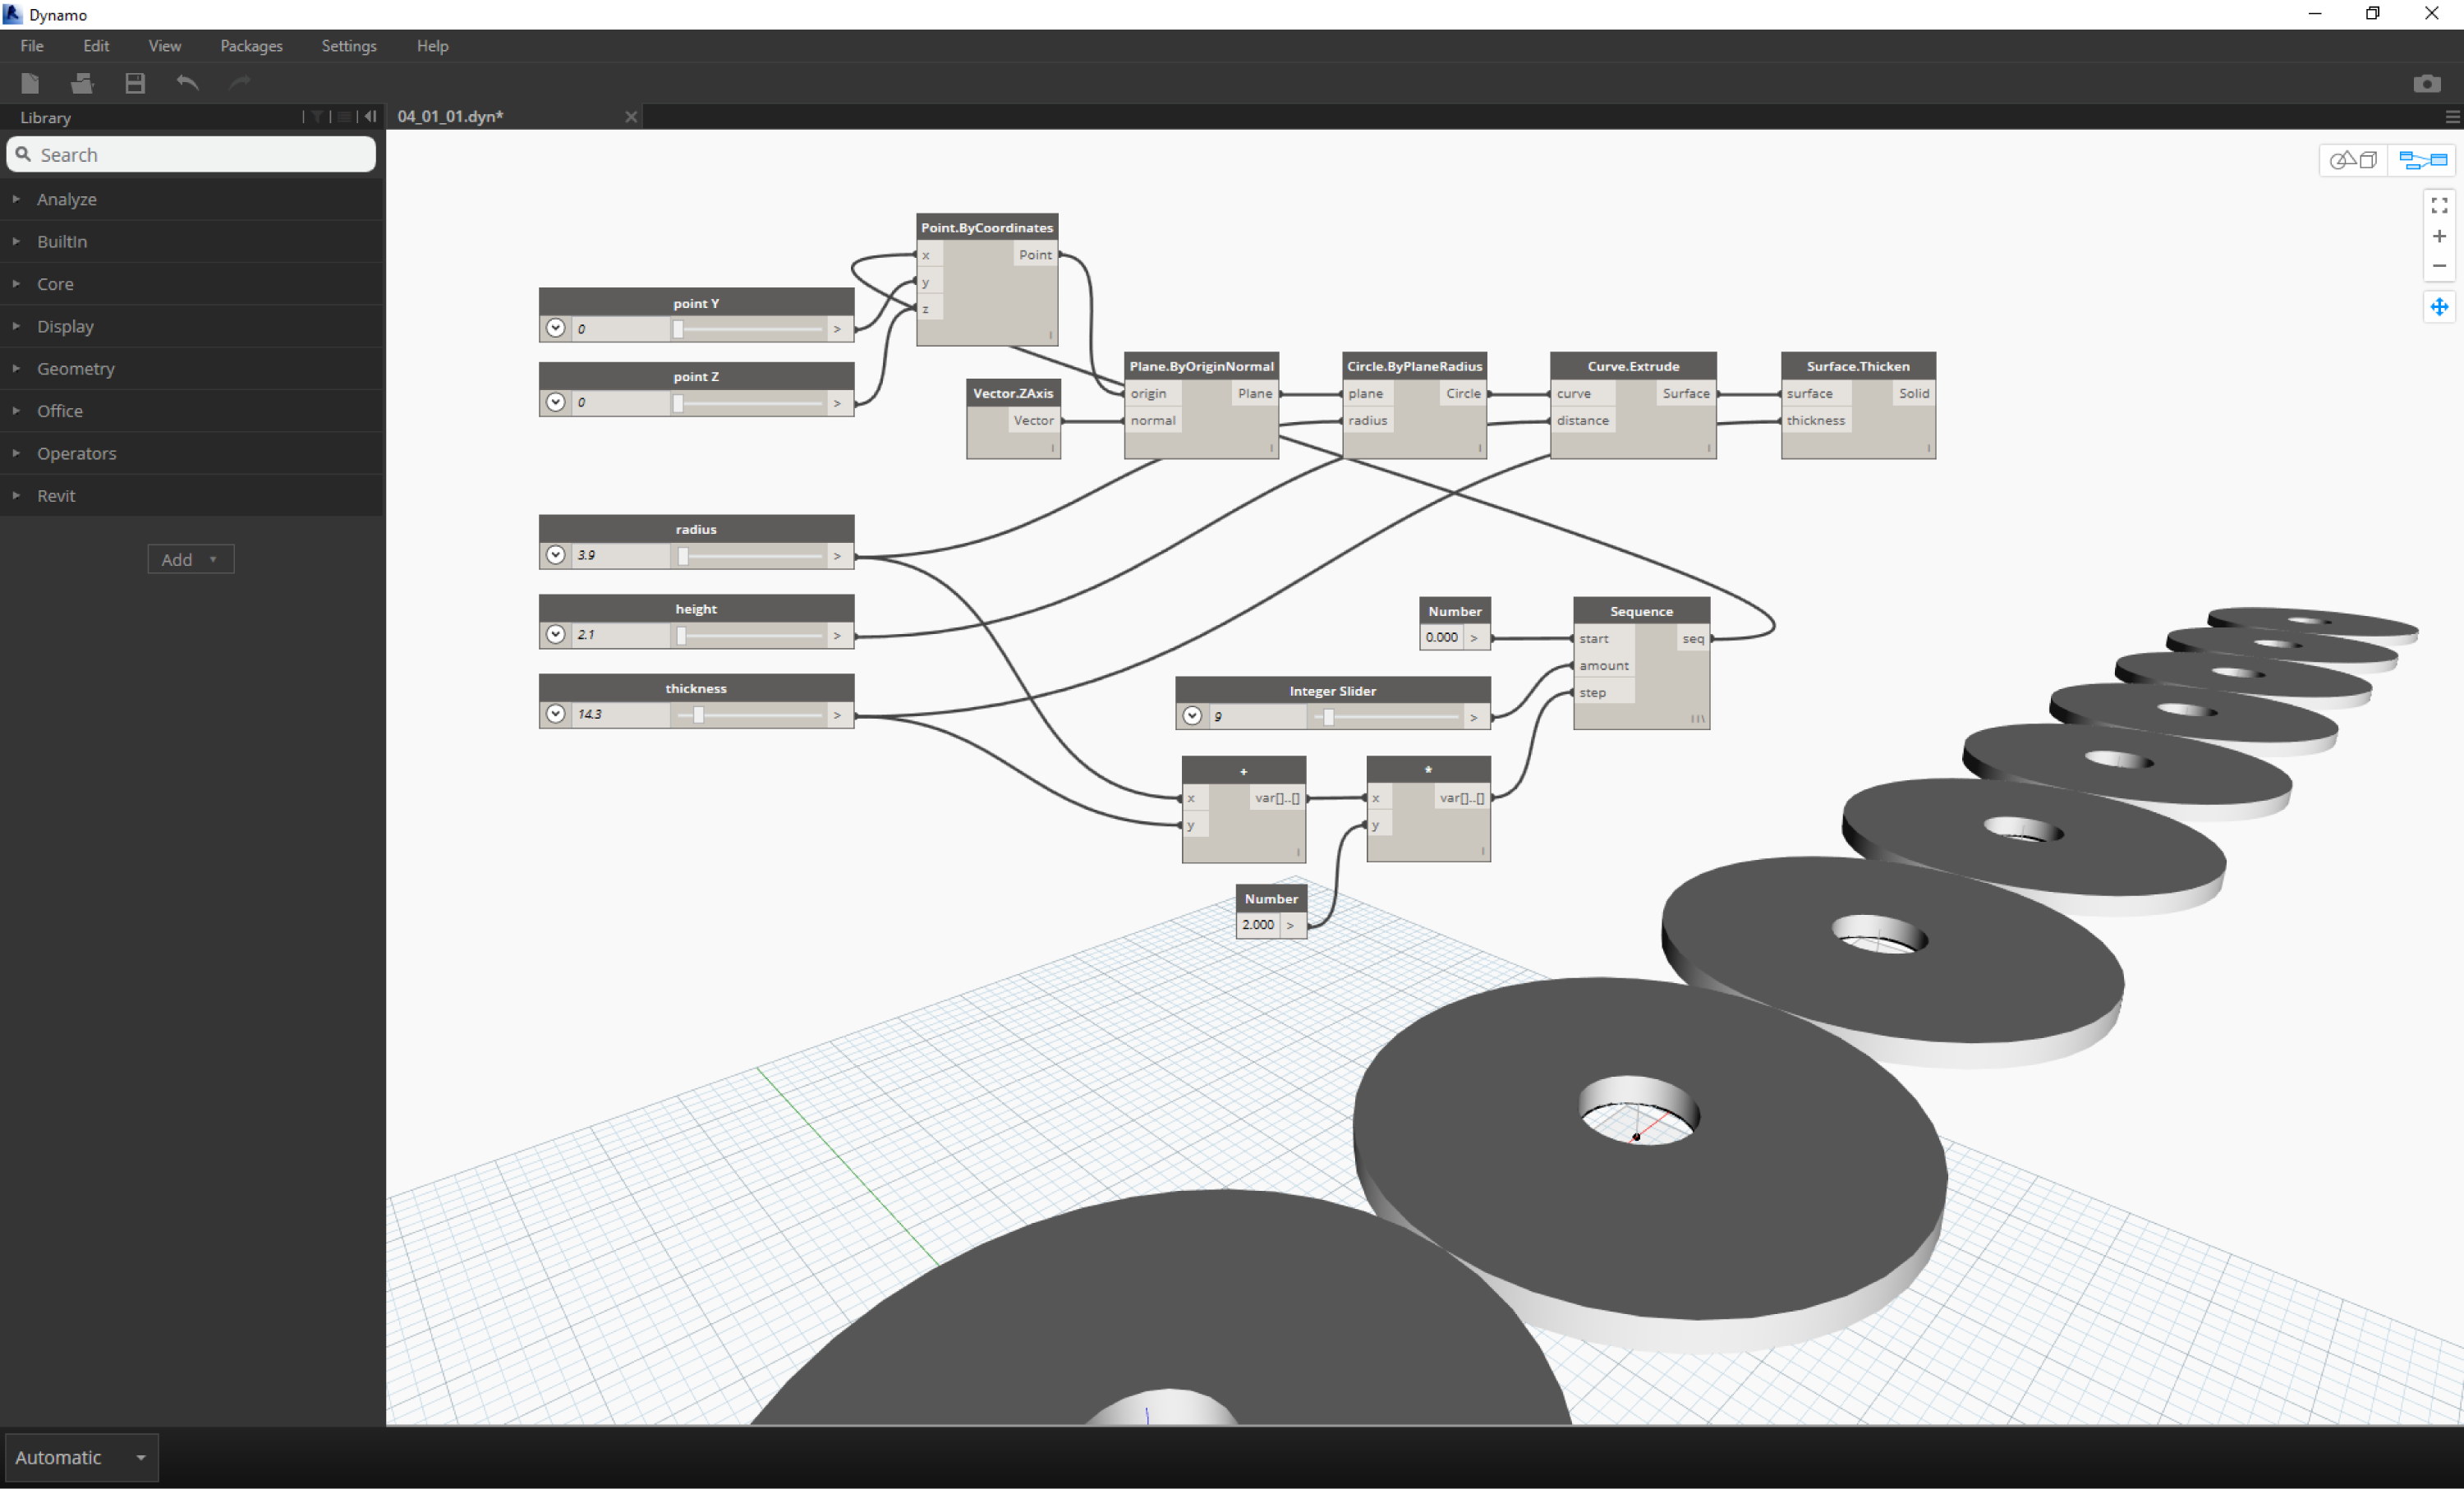This screenshot has width=2464, height=1489.
Task: Click the library filter icon
Action: (x=317, y=117)
